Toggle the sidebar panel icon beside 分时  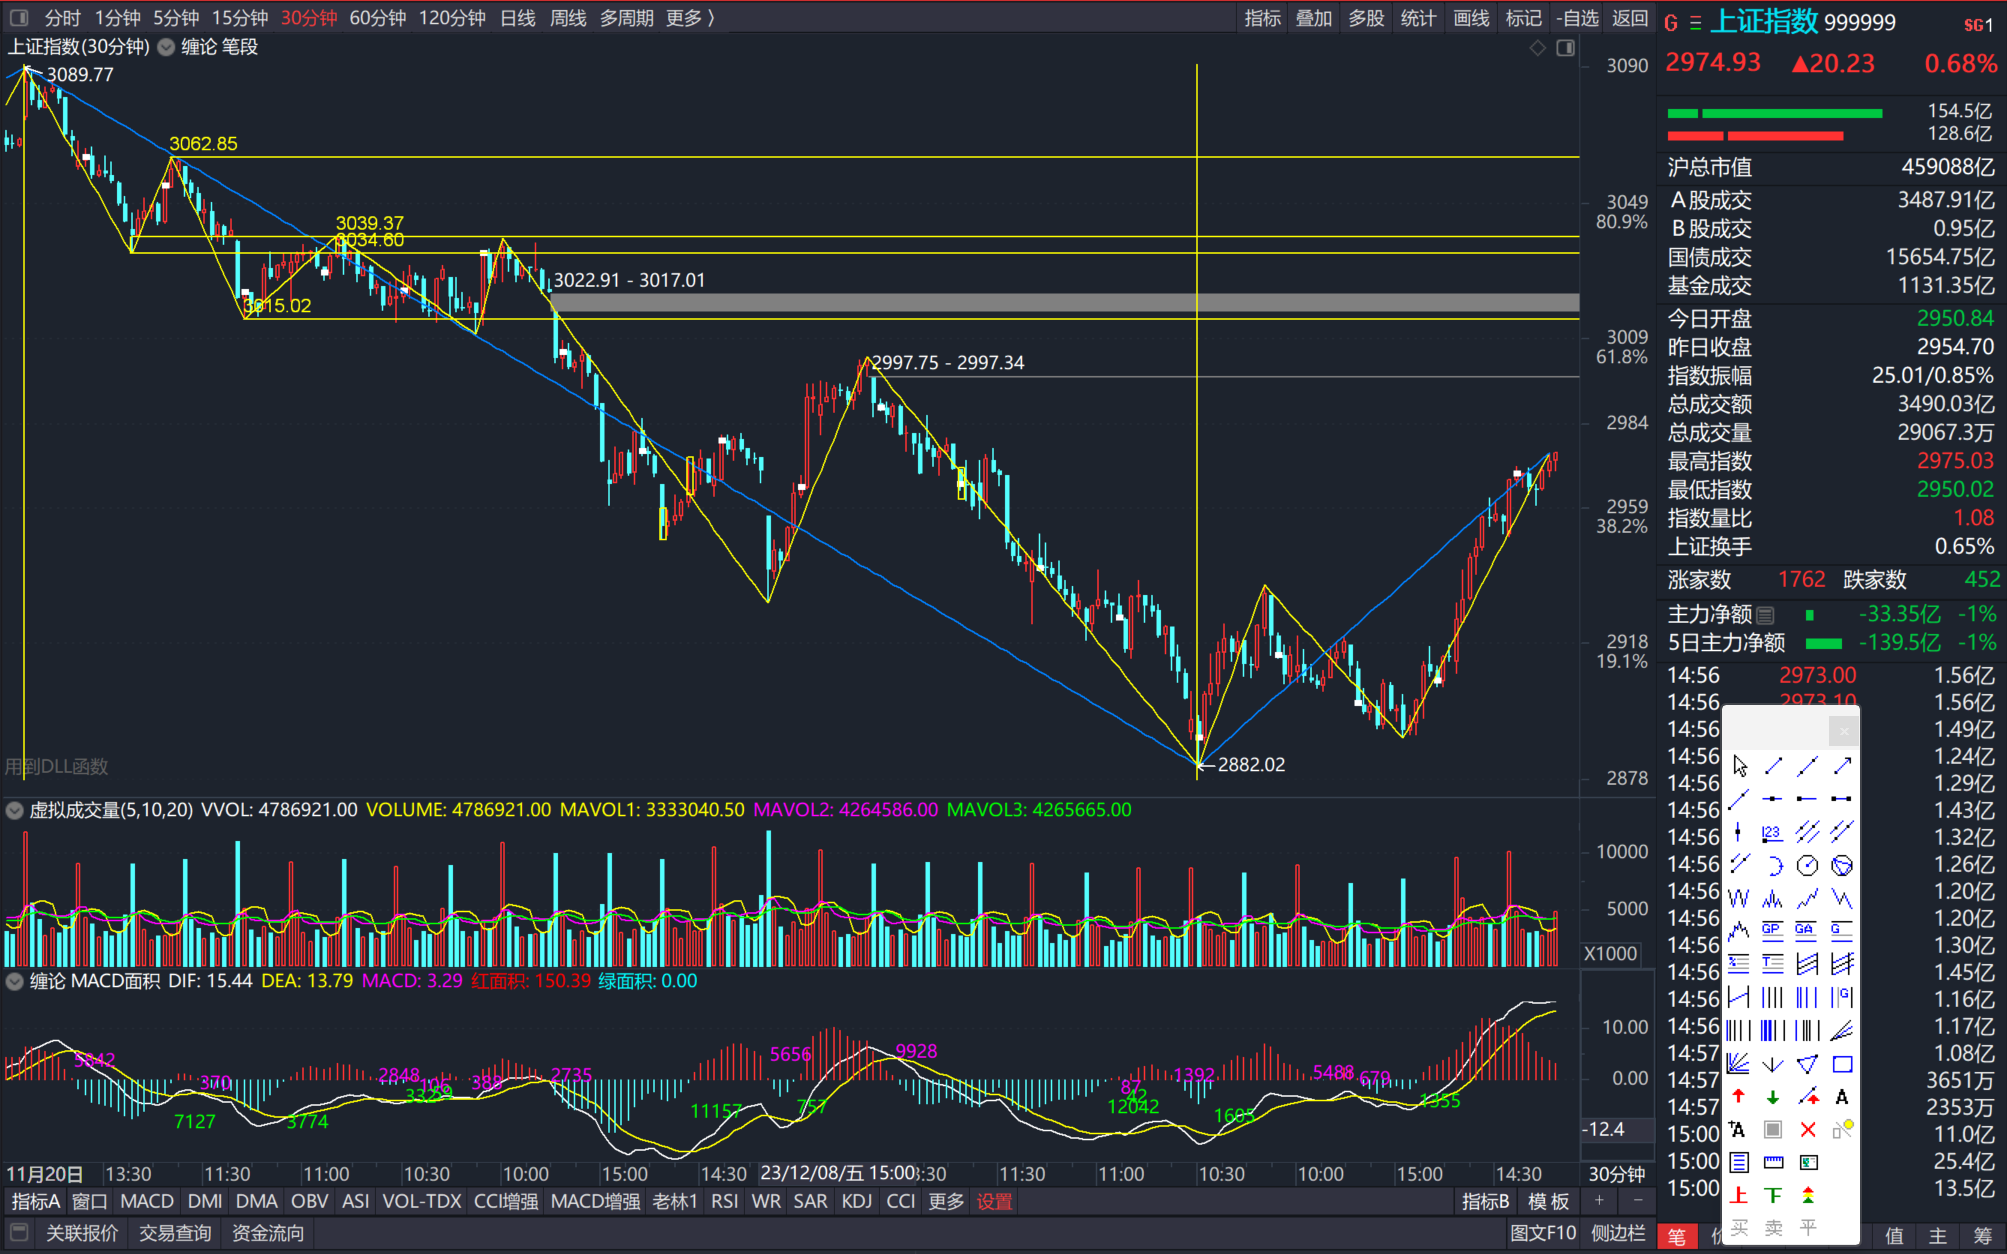19,17
